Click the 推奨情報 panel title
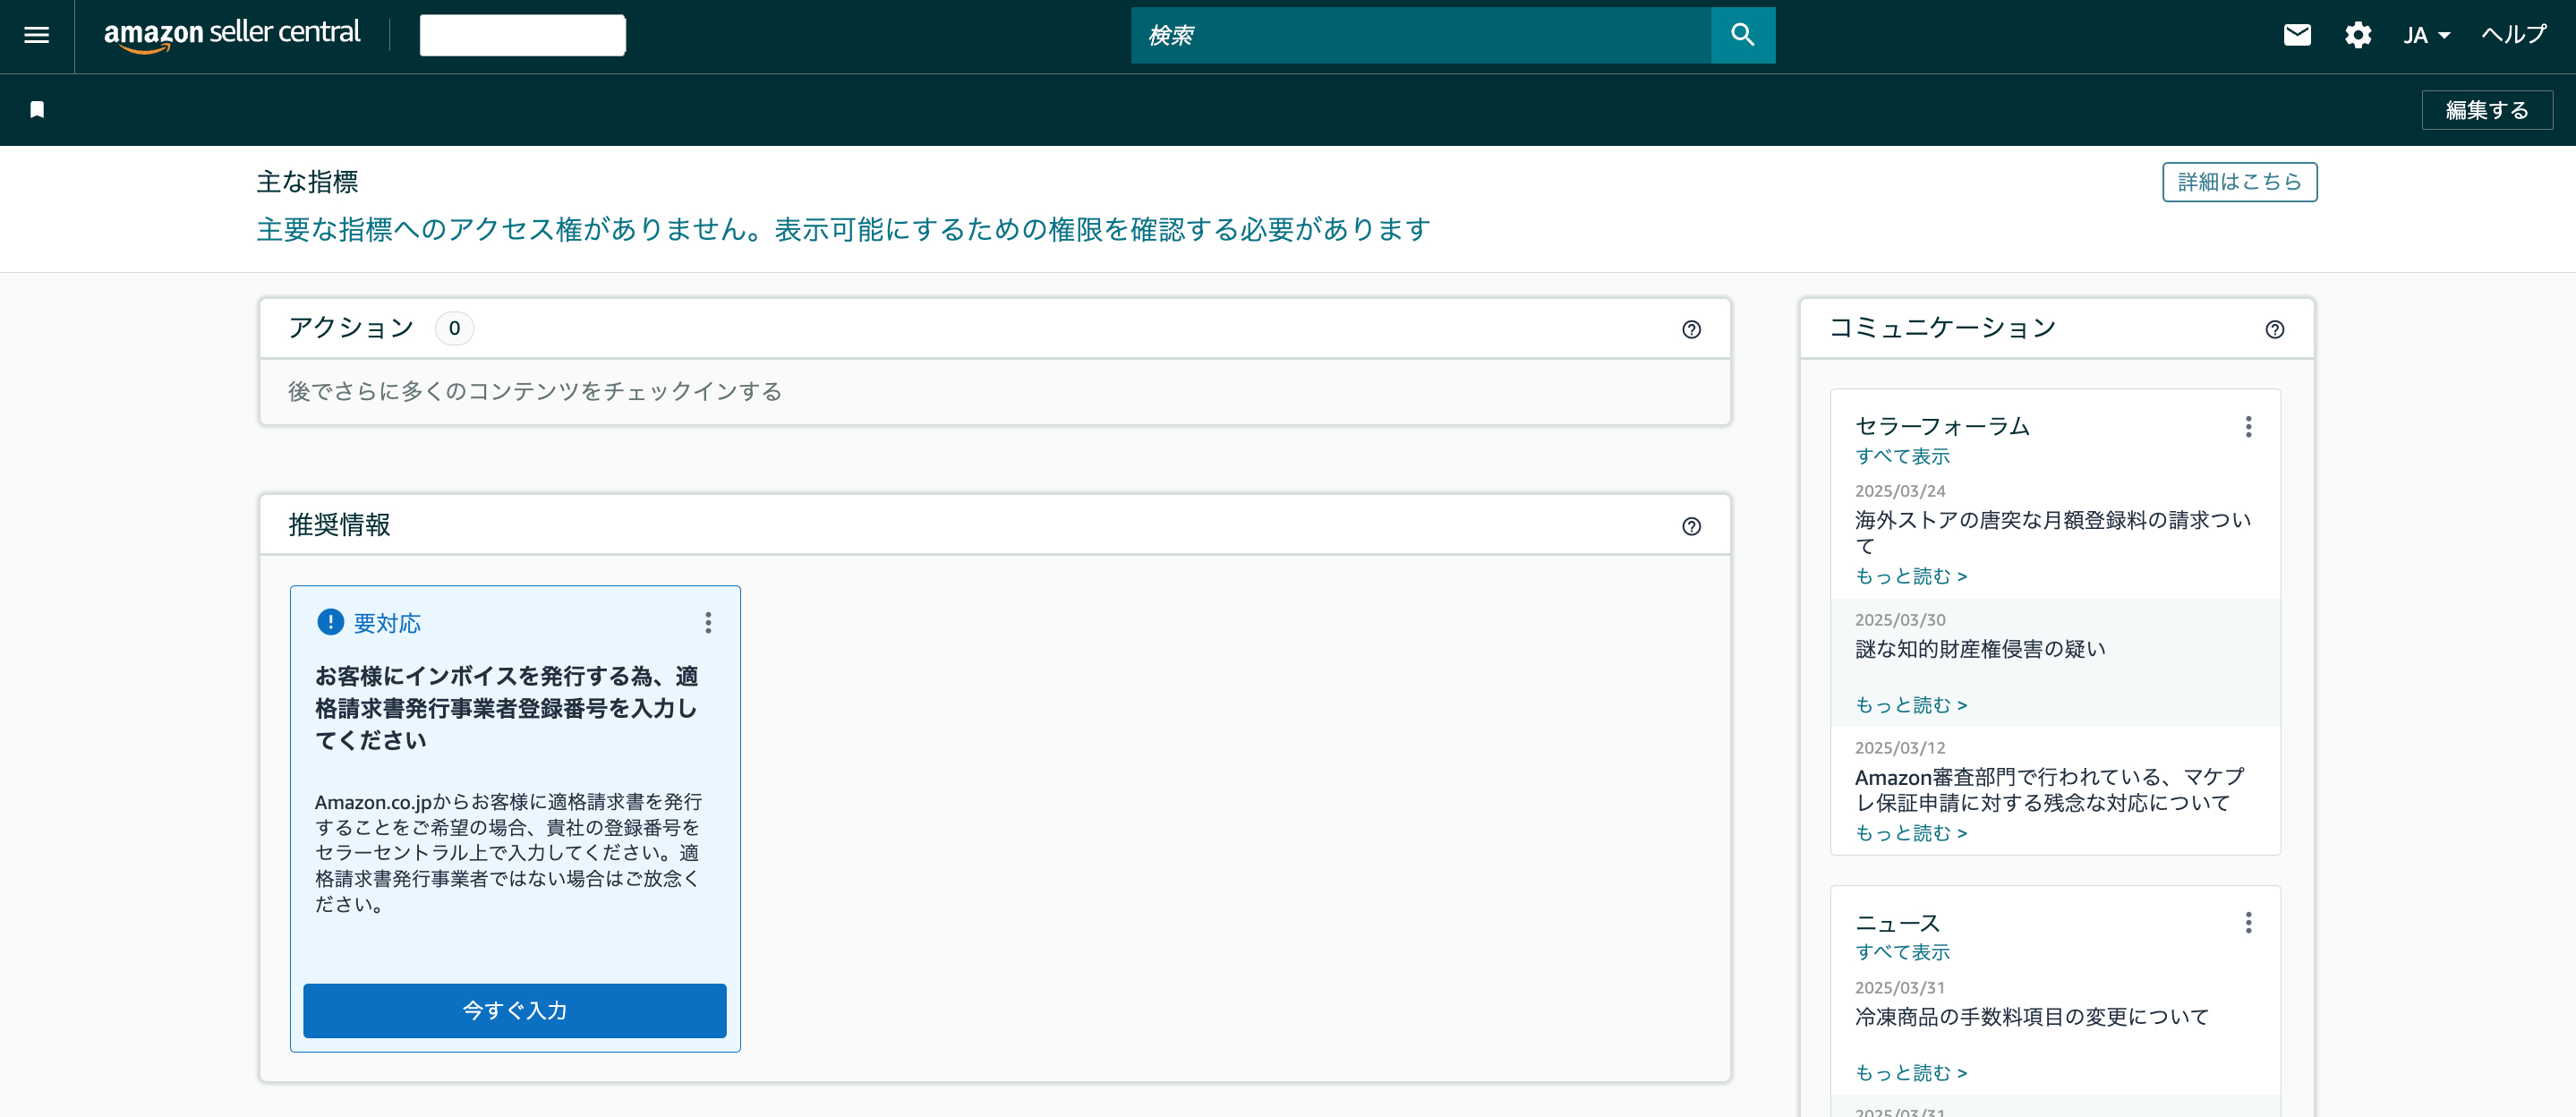Image resolution: width=2576 pixels, height=1117 pixels. click(339, 525)
